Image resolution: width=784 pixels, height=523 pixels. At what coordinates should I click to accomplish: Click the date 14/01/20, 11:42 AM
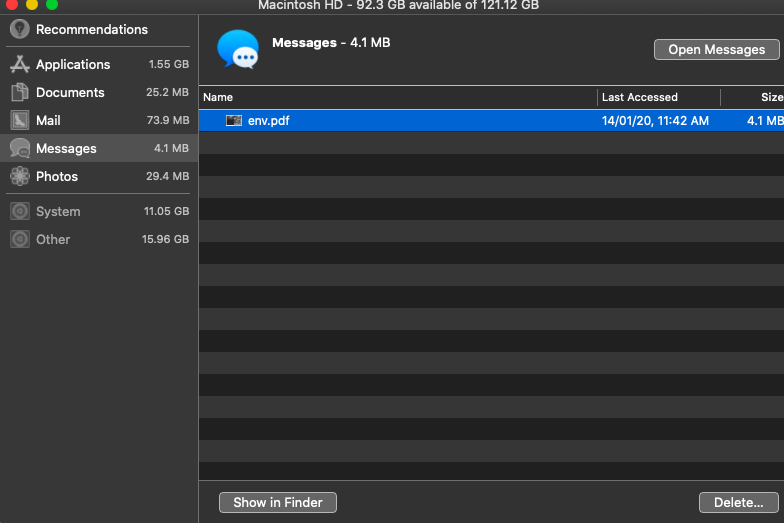point(655,120)
